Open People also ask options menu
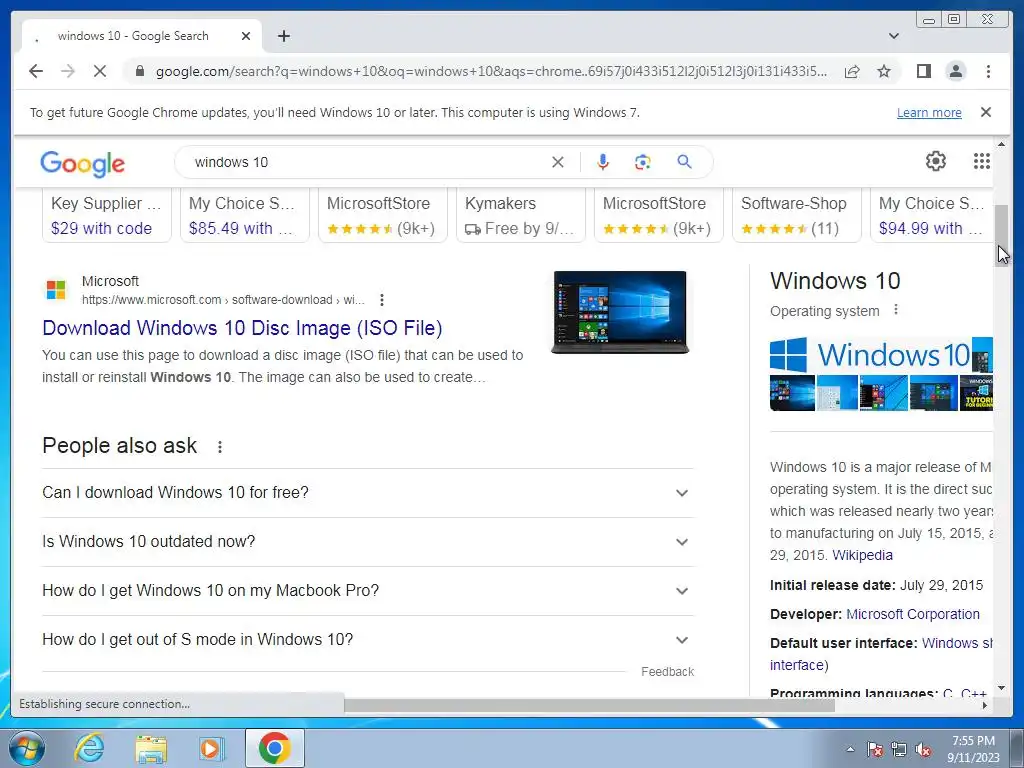Viewport: 1024px width, 768px height. pyautogui.click(x=220, y=447)
